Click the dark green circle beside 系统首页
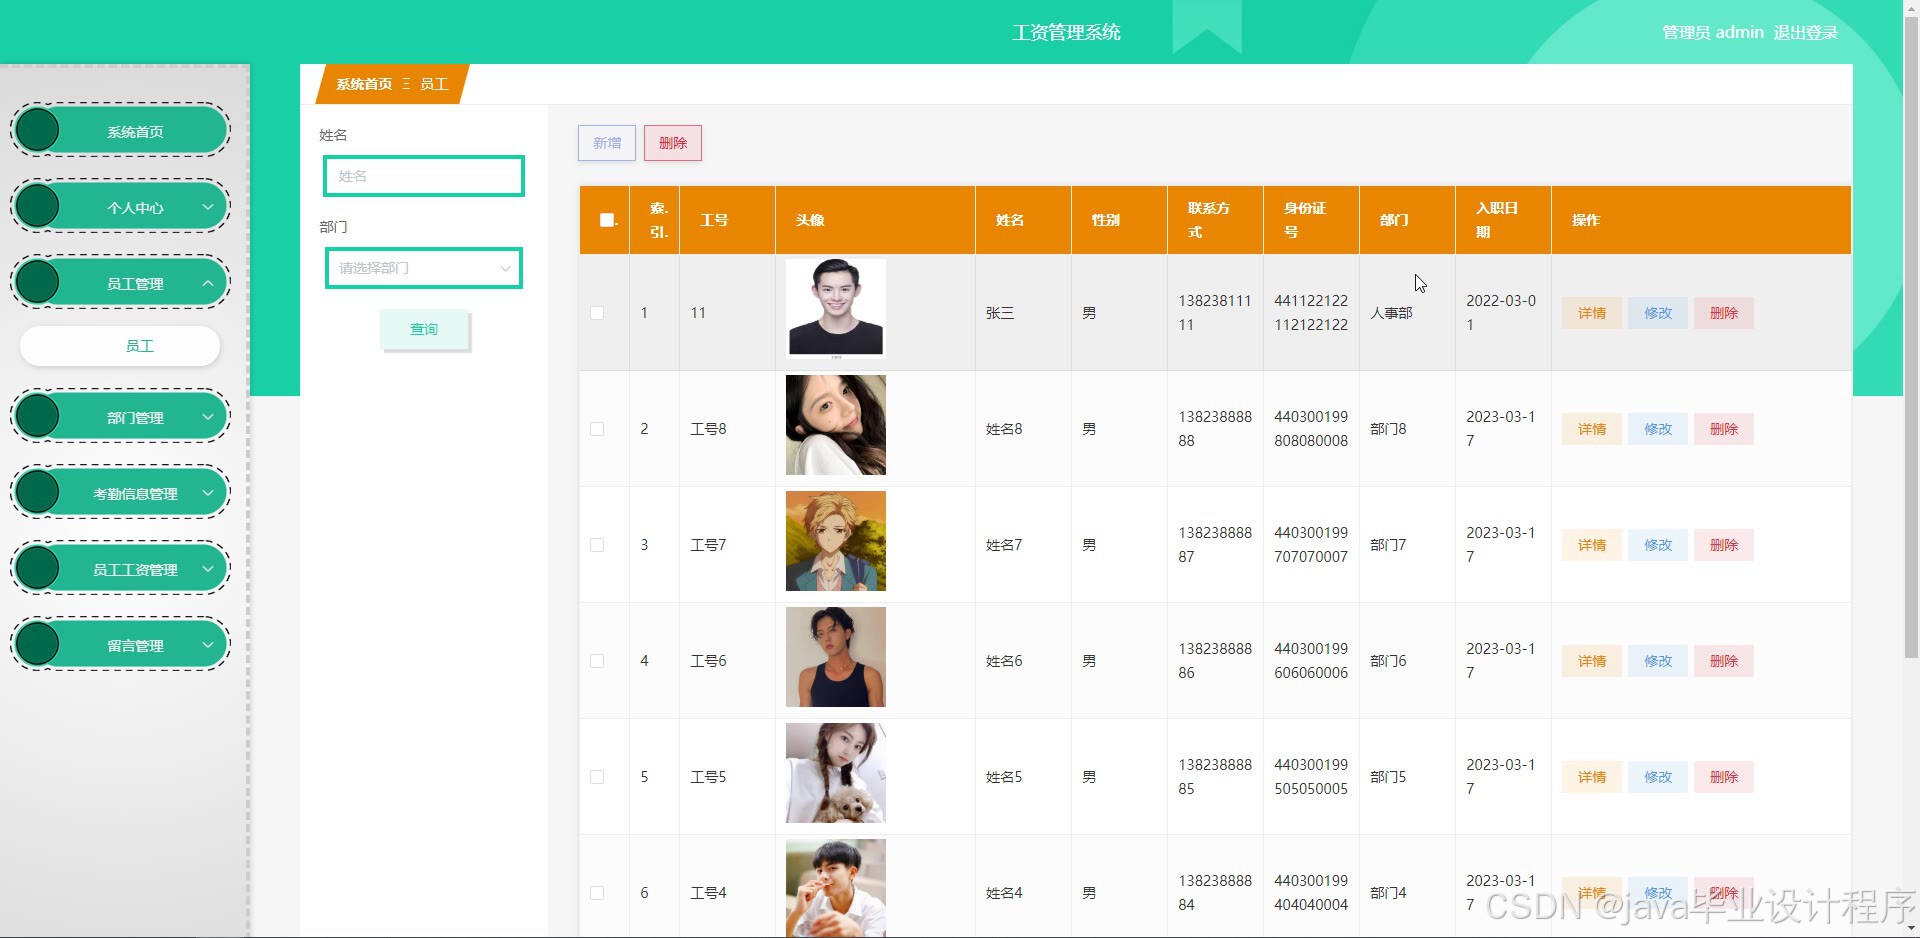Viewport: 1920px width, 938px height. (38, 130)
